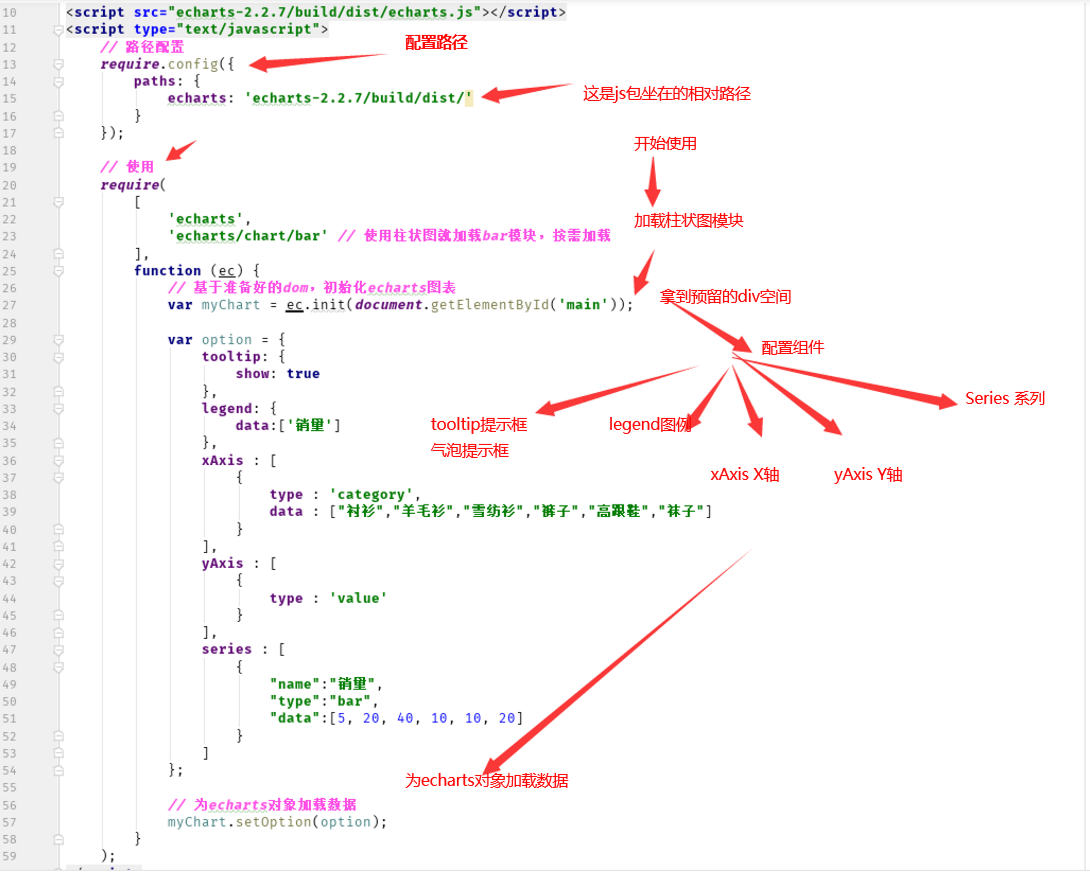
Task: Click the fold end marker on line 54
Action: click(58, 770)
